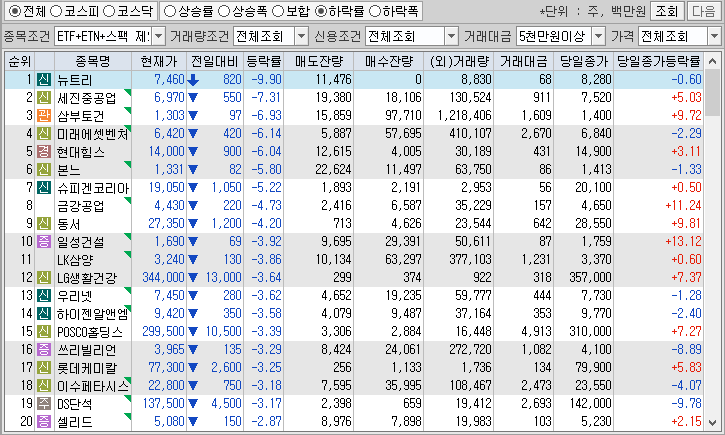Viewport: 725px width, 435px height.
Task: Sort by 매도잔량 column header
Action: click(319, 61)
